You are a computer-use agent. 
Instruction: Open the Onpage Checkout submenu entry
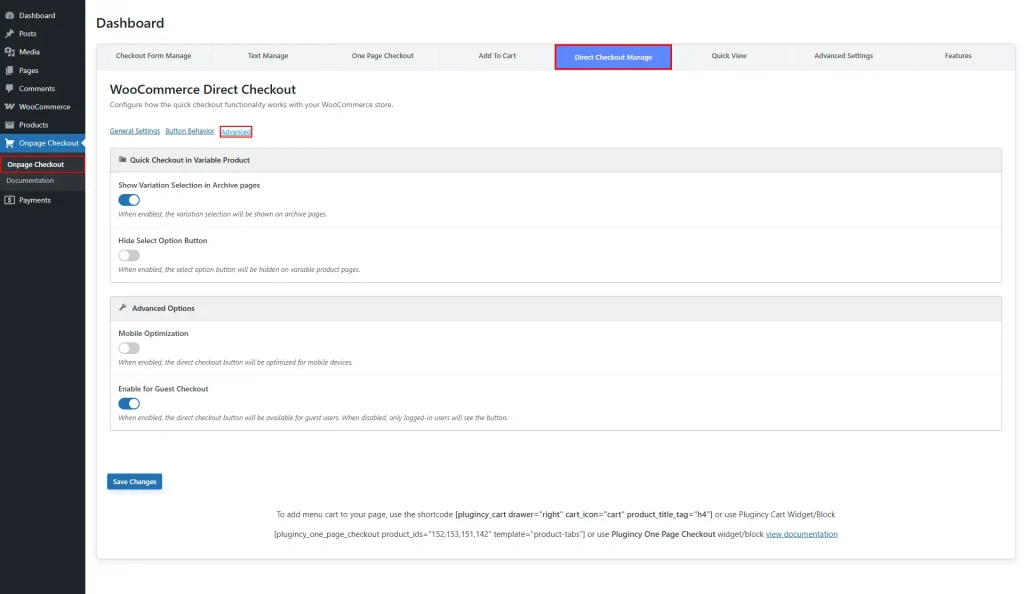(x=42, y=164)
